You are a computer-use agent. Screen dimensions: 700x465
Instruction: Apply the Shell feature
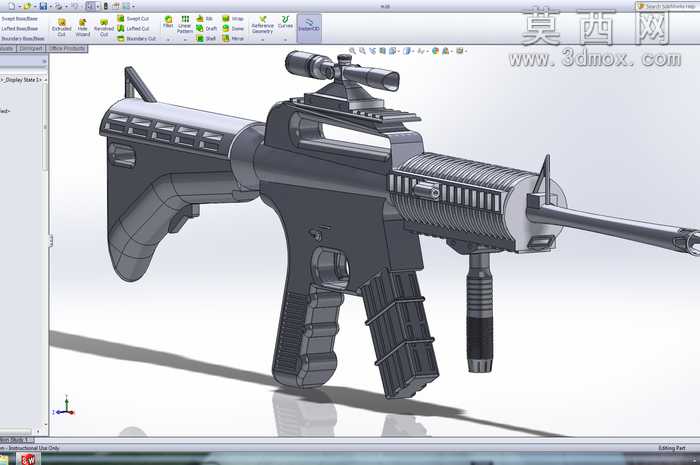[206, 38]
